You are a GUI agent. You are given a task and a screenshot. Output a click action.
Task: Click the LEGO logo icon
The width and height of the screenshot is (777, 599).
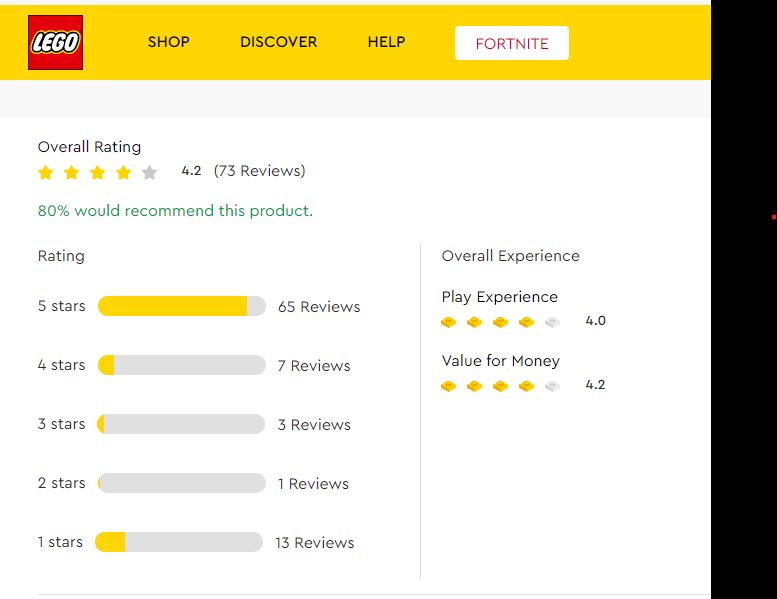55,43
